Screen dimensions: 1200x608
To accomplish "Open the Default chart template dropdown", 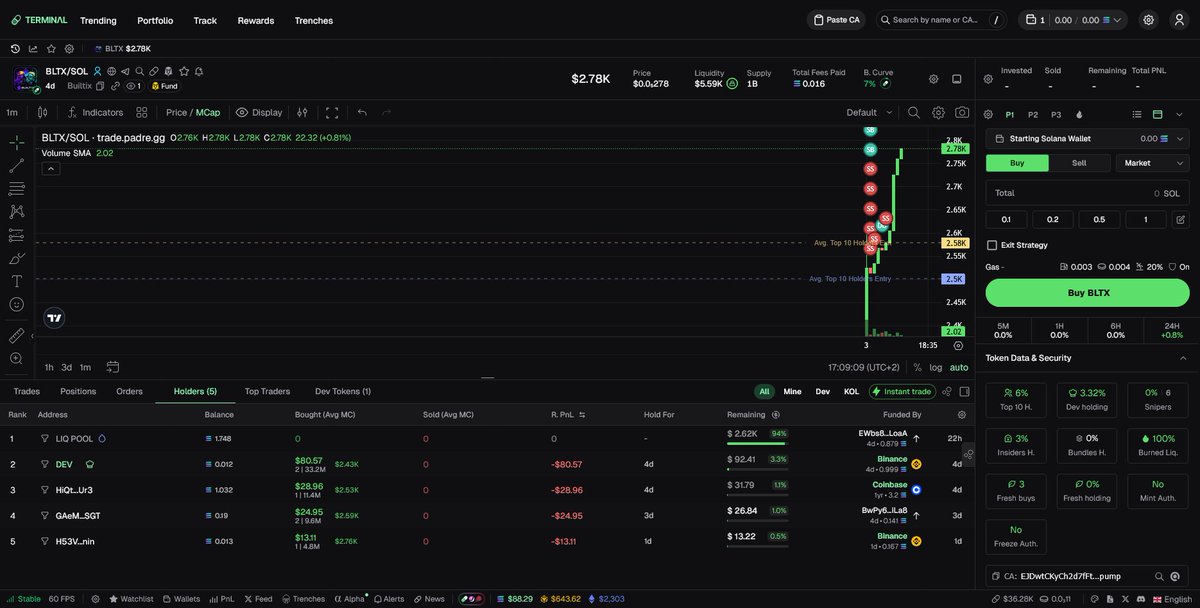I will (868, 112).
